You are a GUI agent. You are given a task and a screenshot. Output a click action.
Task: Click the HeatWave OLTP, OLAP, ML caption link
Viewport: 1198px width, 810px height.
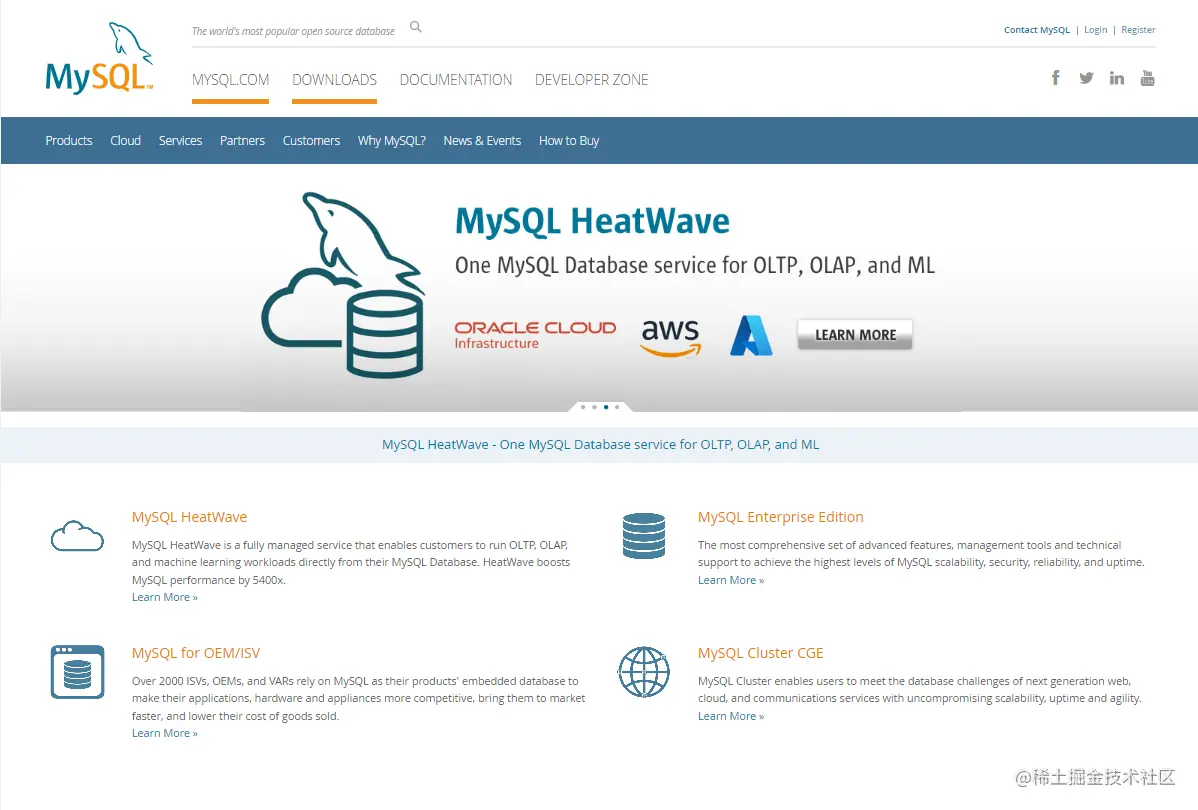pos(601,445)
